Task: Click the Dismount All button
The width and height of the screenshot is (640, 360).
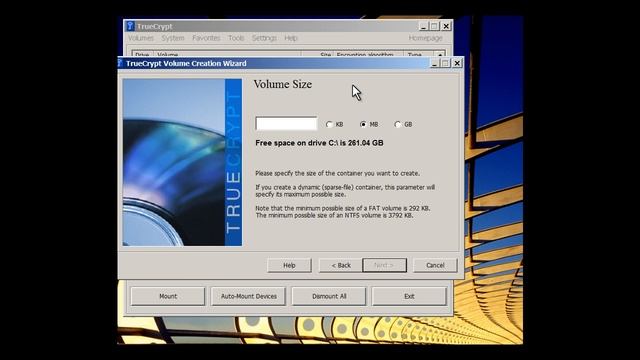Action: click(x=329, y=296)
